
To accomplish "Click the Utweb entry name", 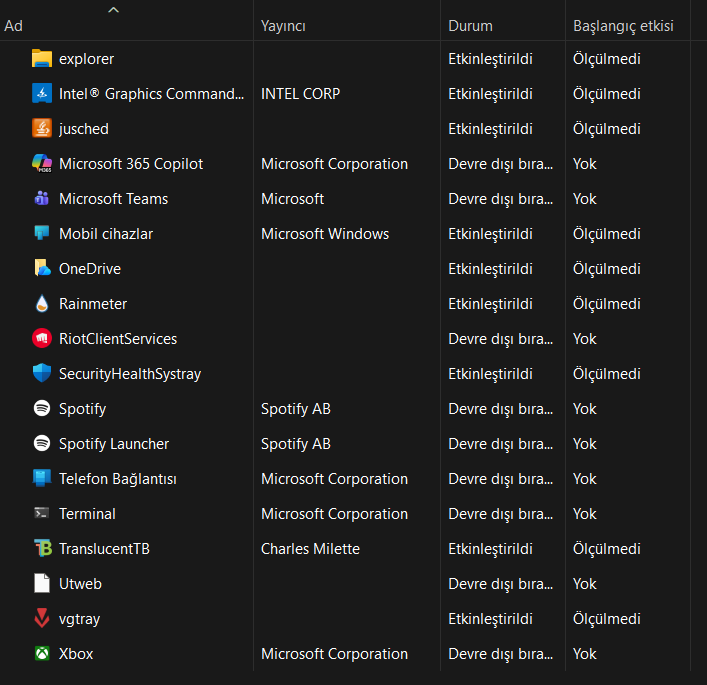I will (x=80, y=584).
